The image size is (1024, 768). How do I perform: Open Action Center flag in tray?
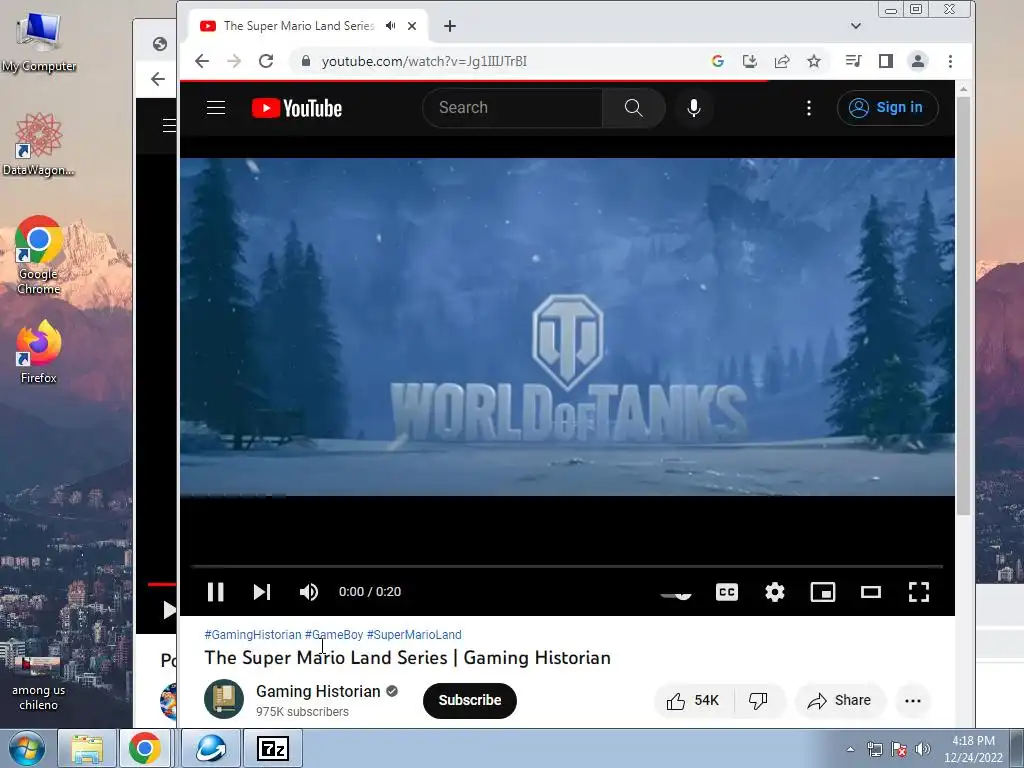[899, 749]
